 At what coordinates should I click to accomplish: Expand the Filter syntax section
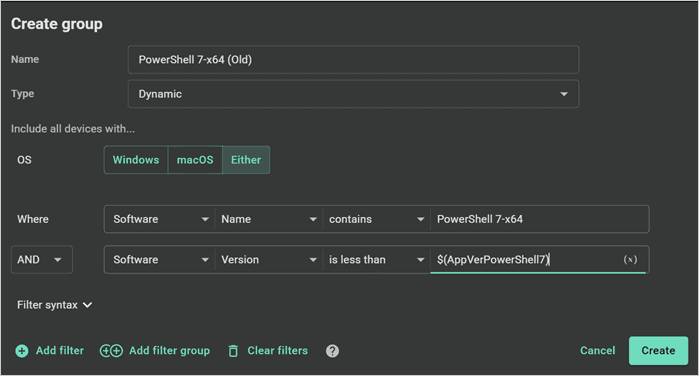[x=54, y=305]
